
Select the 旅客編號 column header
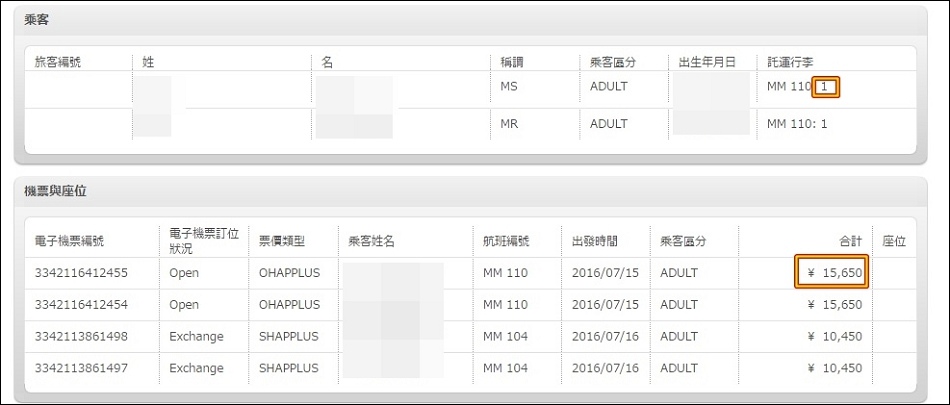point(58,62)
